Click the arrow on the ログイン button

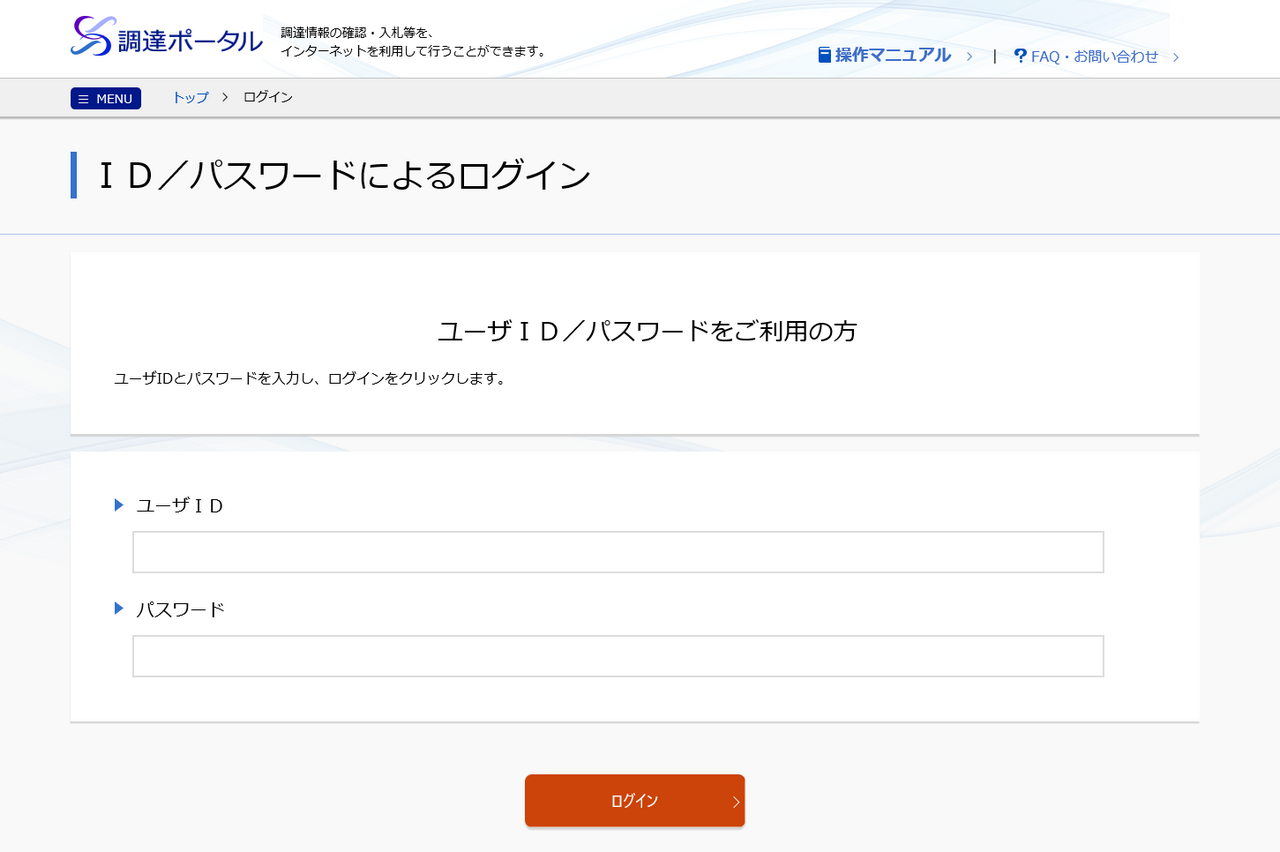point(736,801)
